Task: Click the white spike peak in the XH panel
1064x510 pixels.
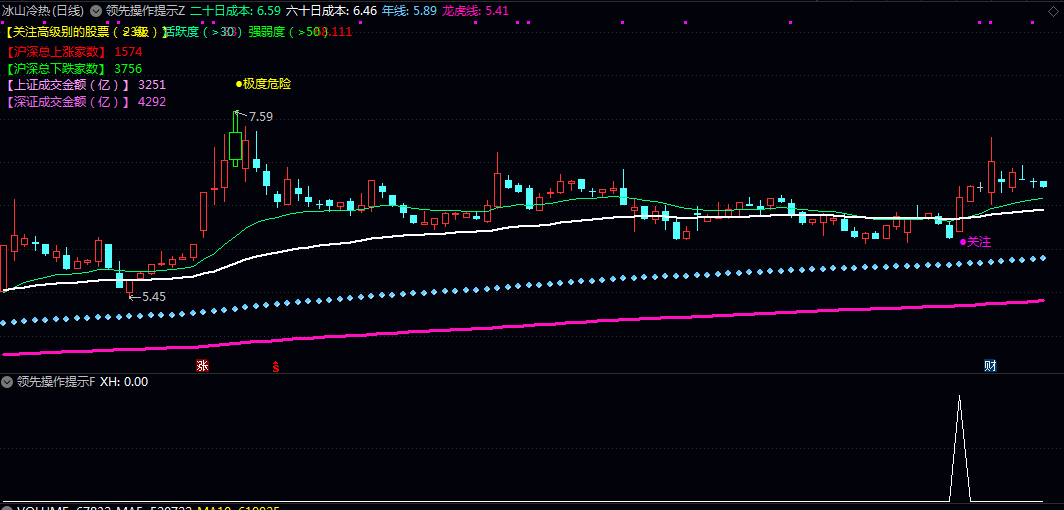Action: tap(959, 397)
